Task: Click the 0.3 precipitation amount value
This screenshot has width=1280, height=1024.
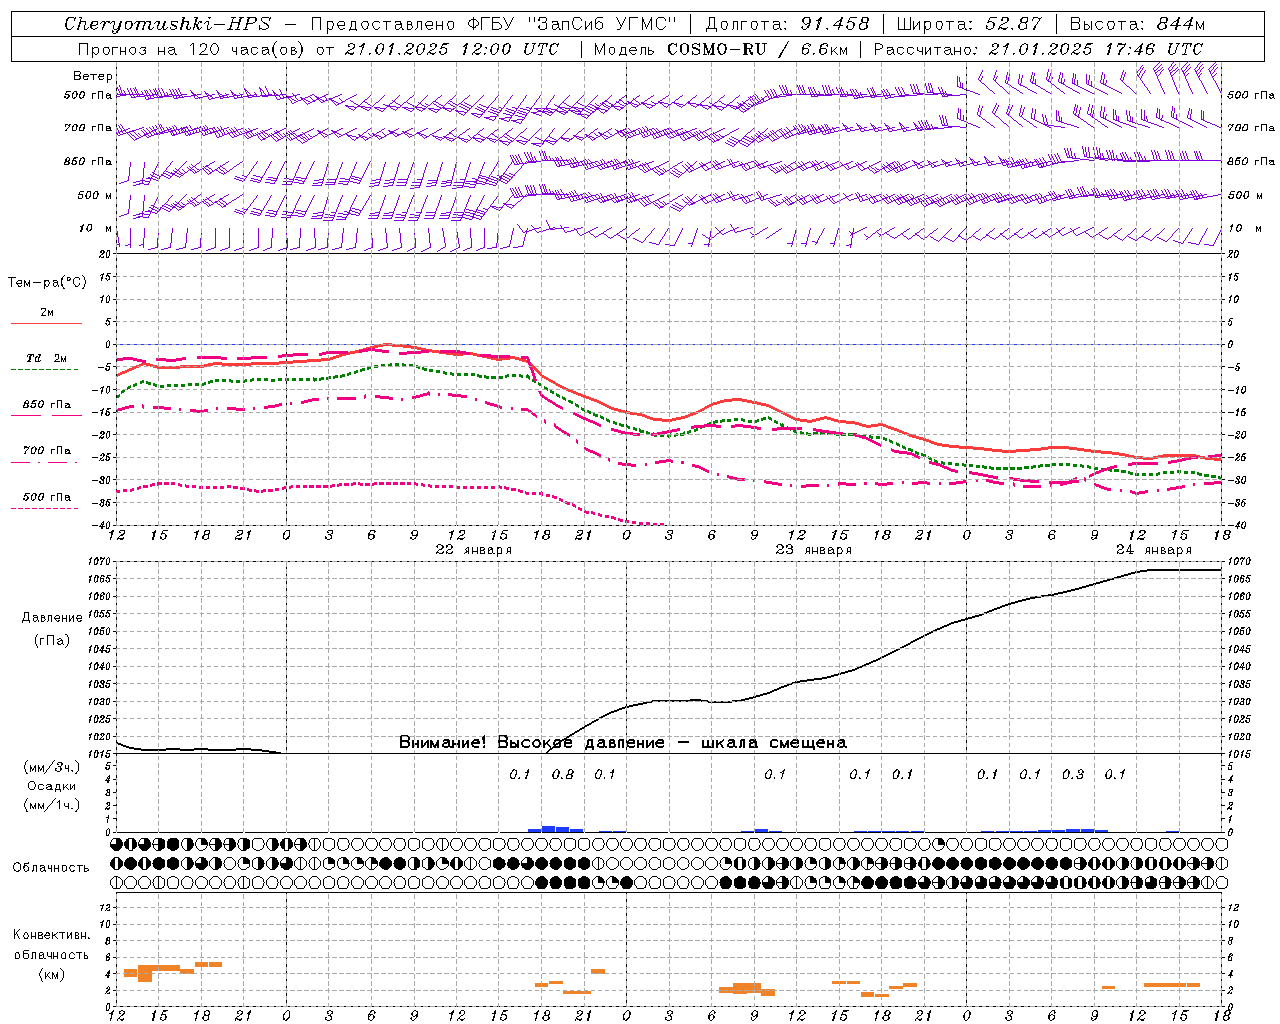Action: pyautogui.click(x=1072, y=774)
